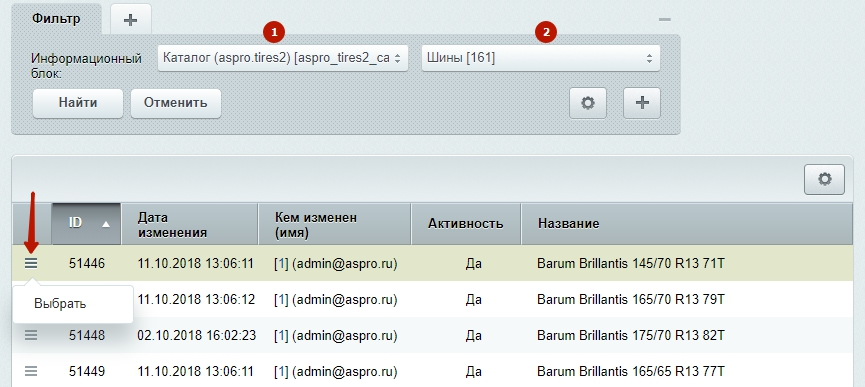Click the Отменить button

click(176, 103)
